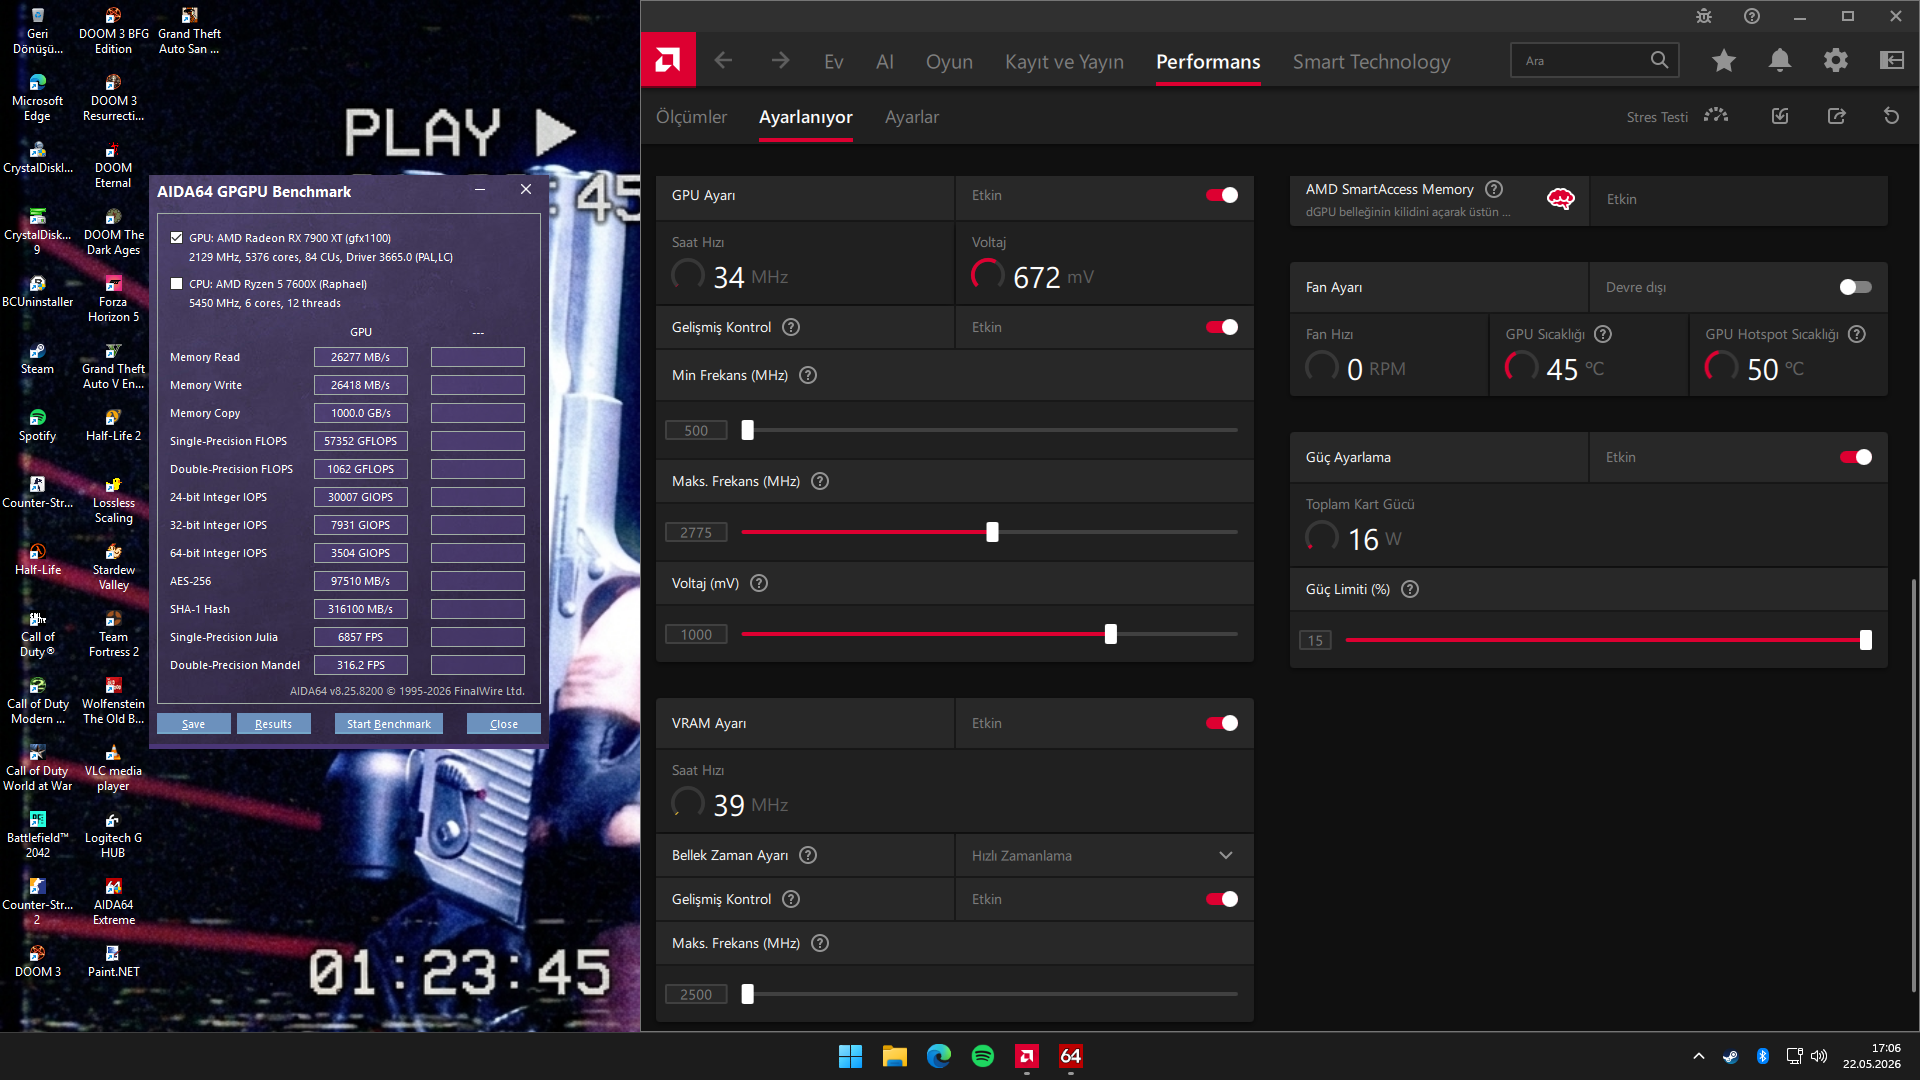Click the Güç Limiti value box 15
1920x1080 pixels.
(1315, 641)
